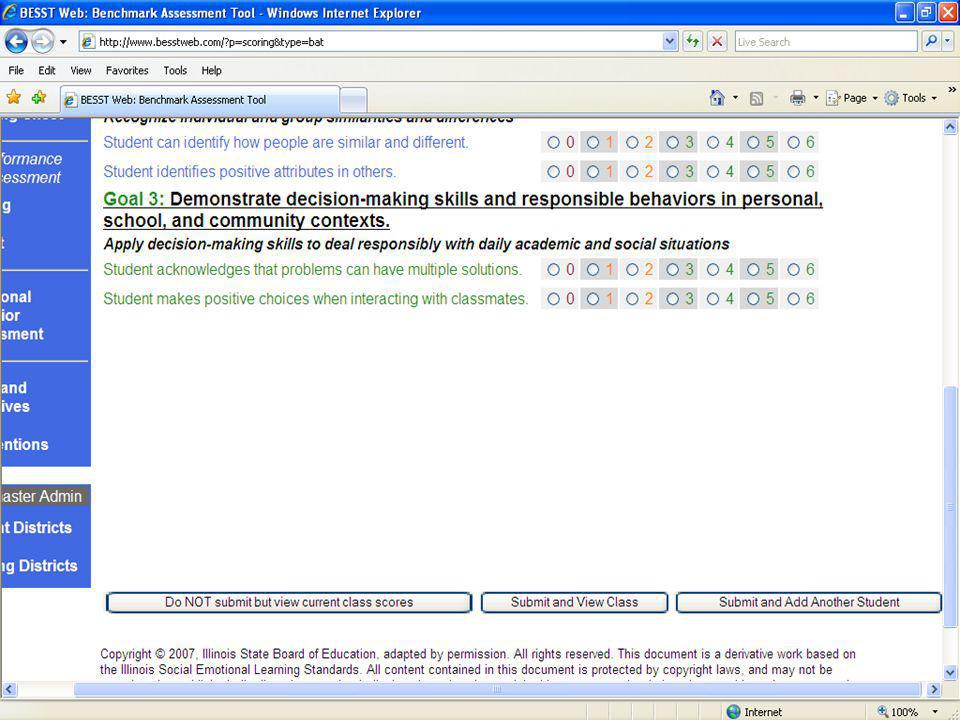Image resolution: width=960 pixels, height=720 pixels.
Task: Select score 4 for multiple solutions row
Action: (713, 269)
